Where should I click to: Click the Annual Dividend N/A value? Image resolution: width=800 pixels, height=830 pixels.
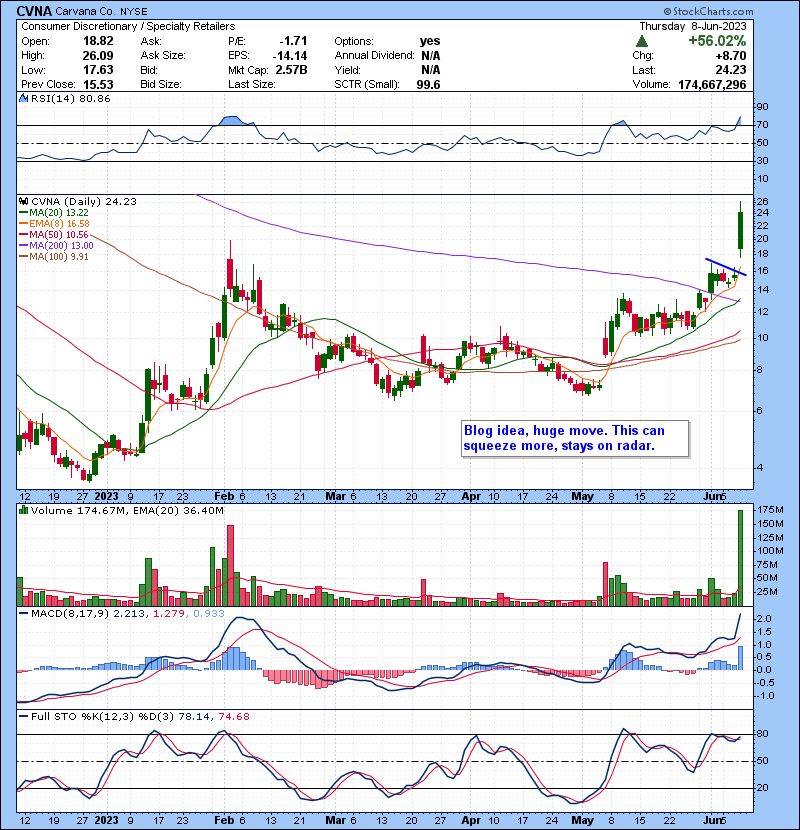[x=430, y=55]
